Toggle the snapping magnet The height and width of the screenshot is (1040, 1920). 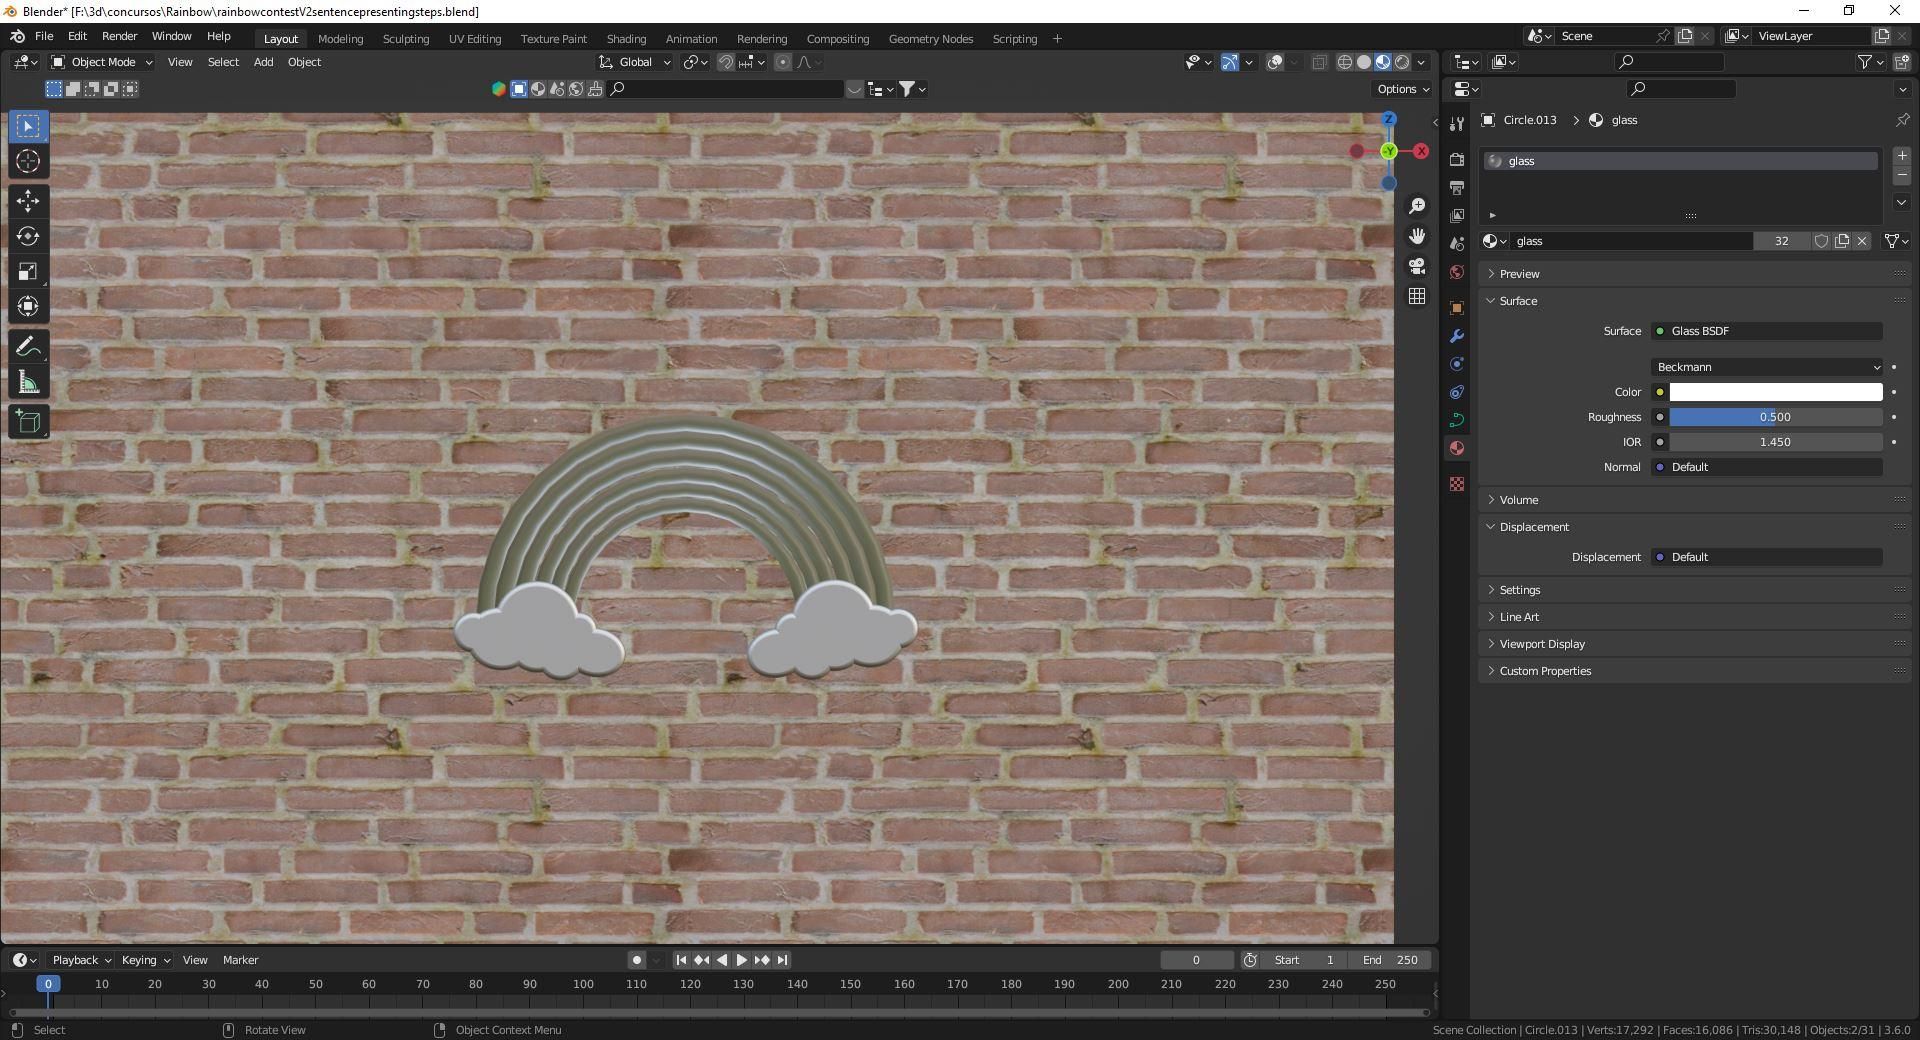(726, 62)
